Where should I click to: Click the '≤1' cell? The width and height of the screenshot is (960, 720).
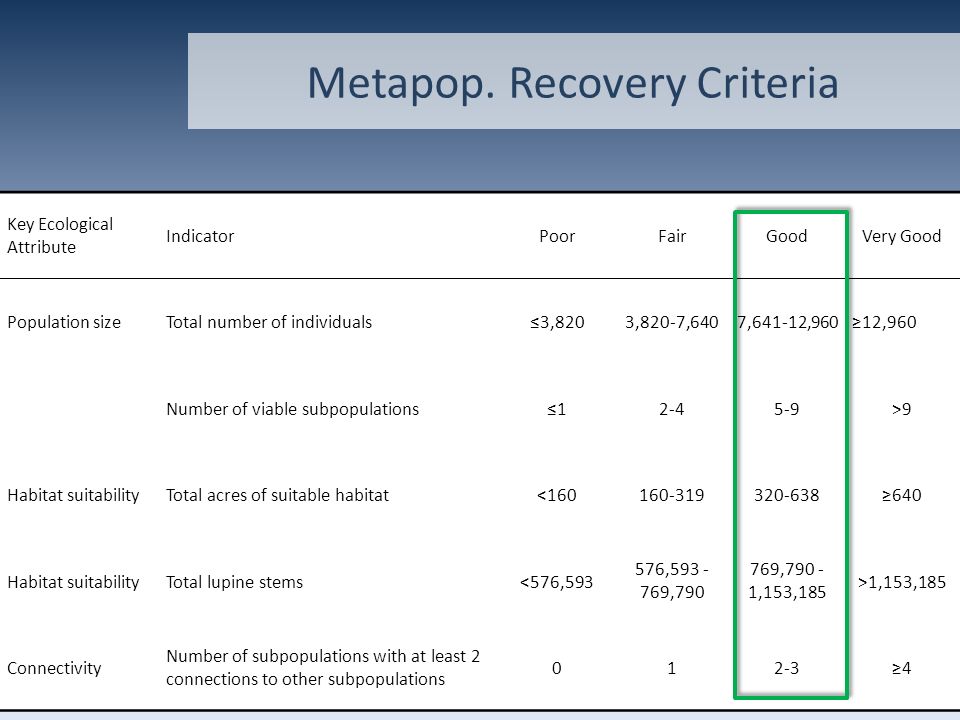click(x=557, y=409)
